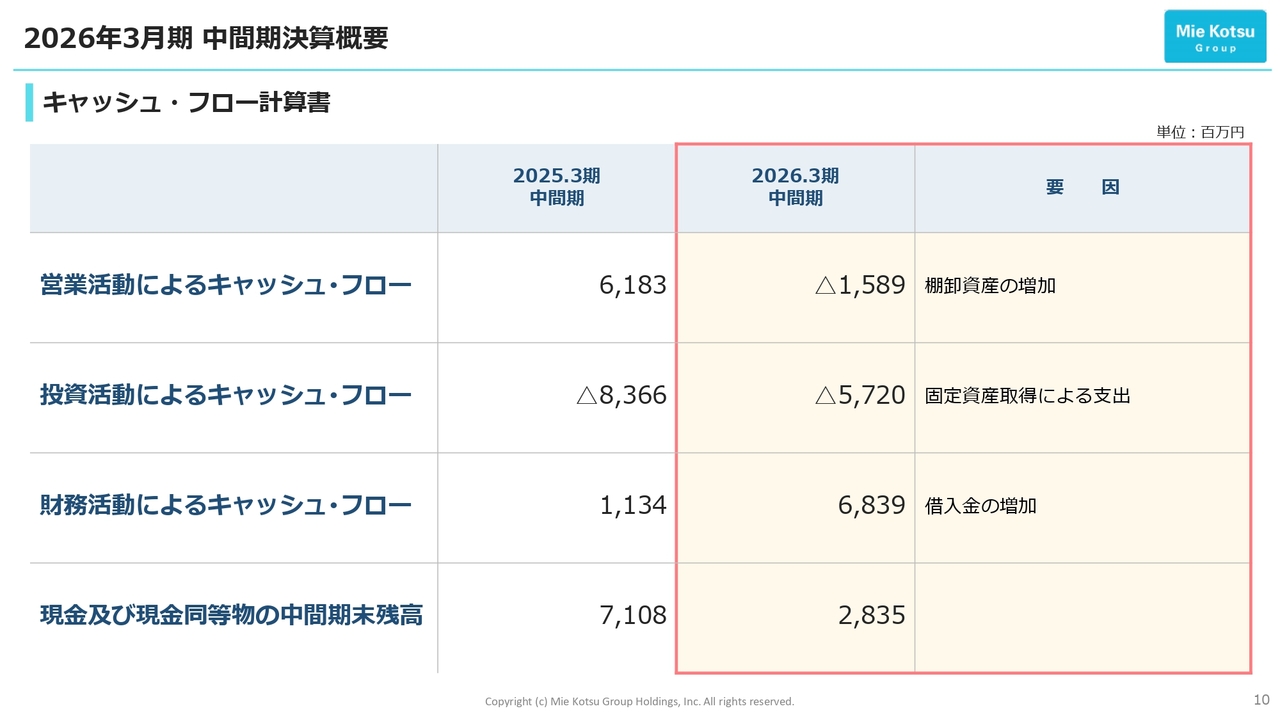Select the 2025.3期 中間期 column header
The width and height of the screenshot is (1280, 720).
point(557,187)
